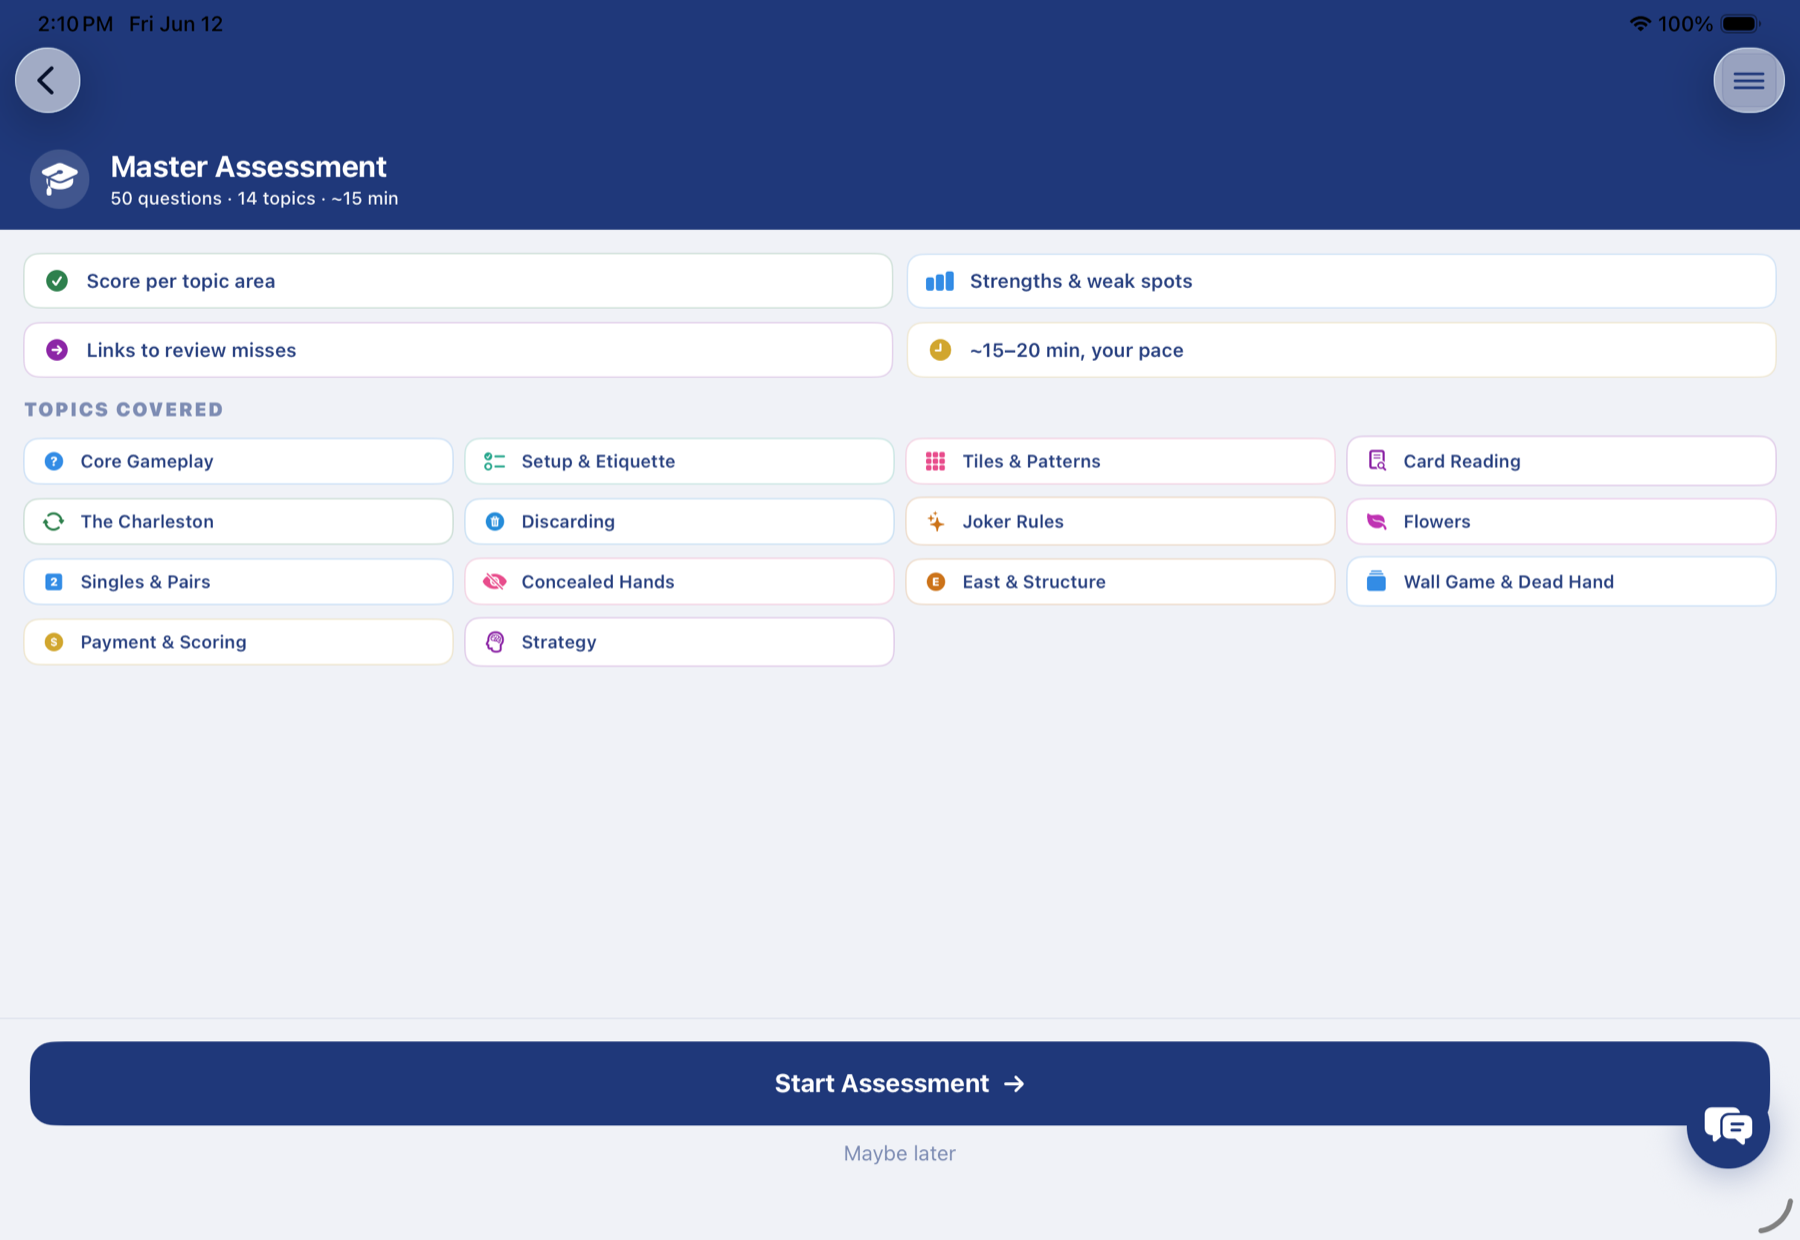Click the Master Assessment title
This screenshot has height=1240, width=1800.
tap(248, 166)
